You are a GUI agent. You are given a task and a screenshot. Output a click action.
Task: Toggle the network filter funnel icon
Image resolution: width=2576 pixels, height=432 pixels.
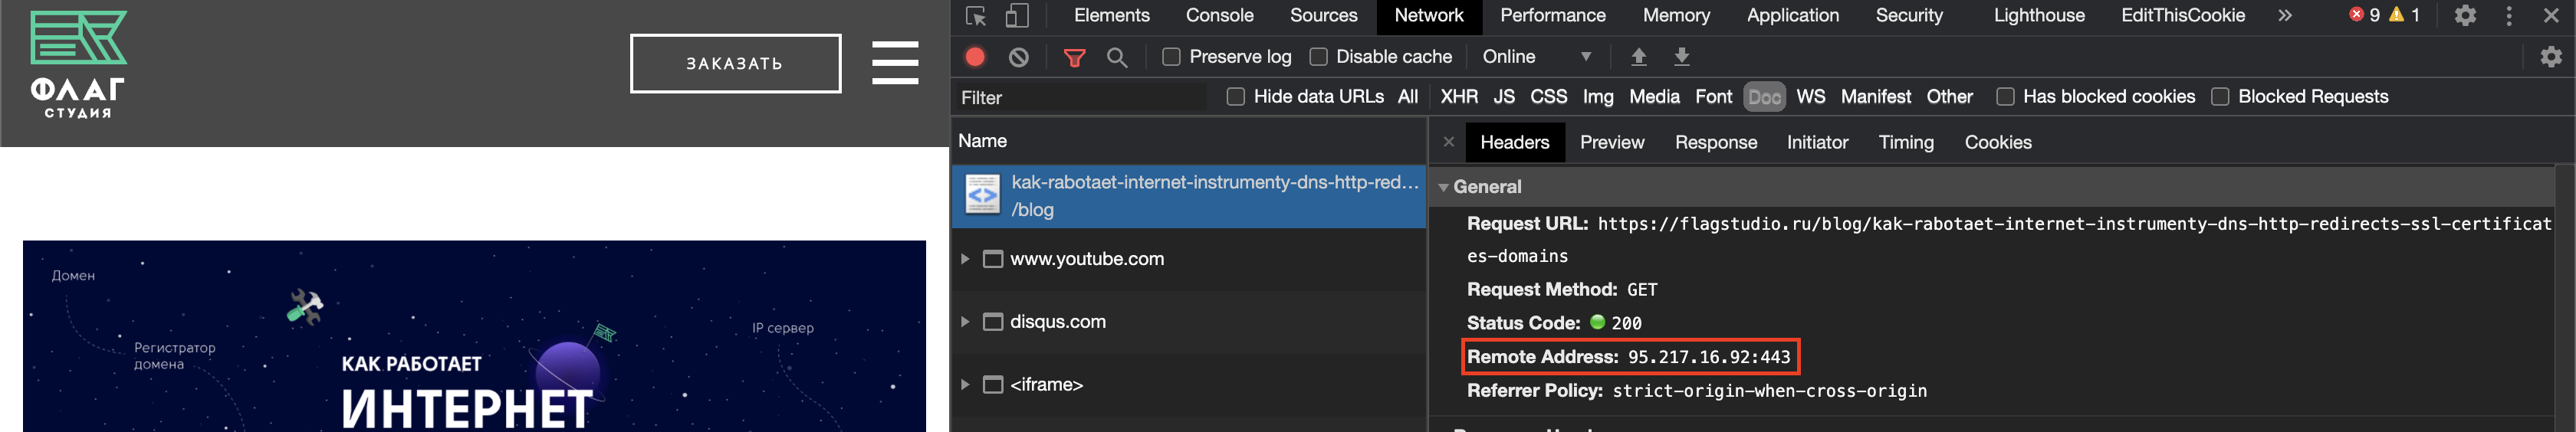pos(1074,57)
